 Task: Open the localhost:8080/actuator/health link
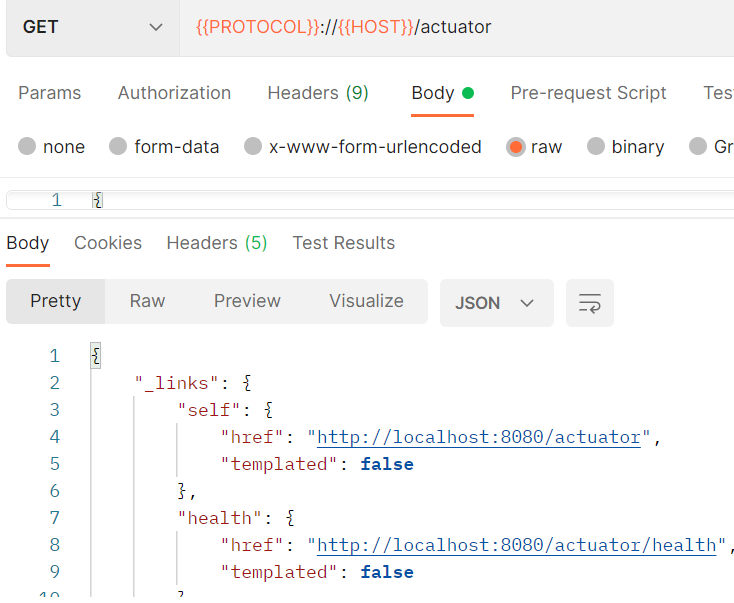pyautogui.click(x=516, y=545)
